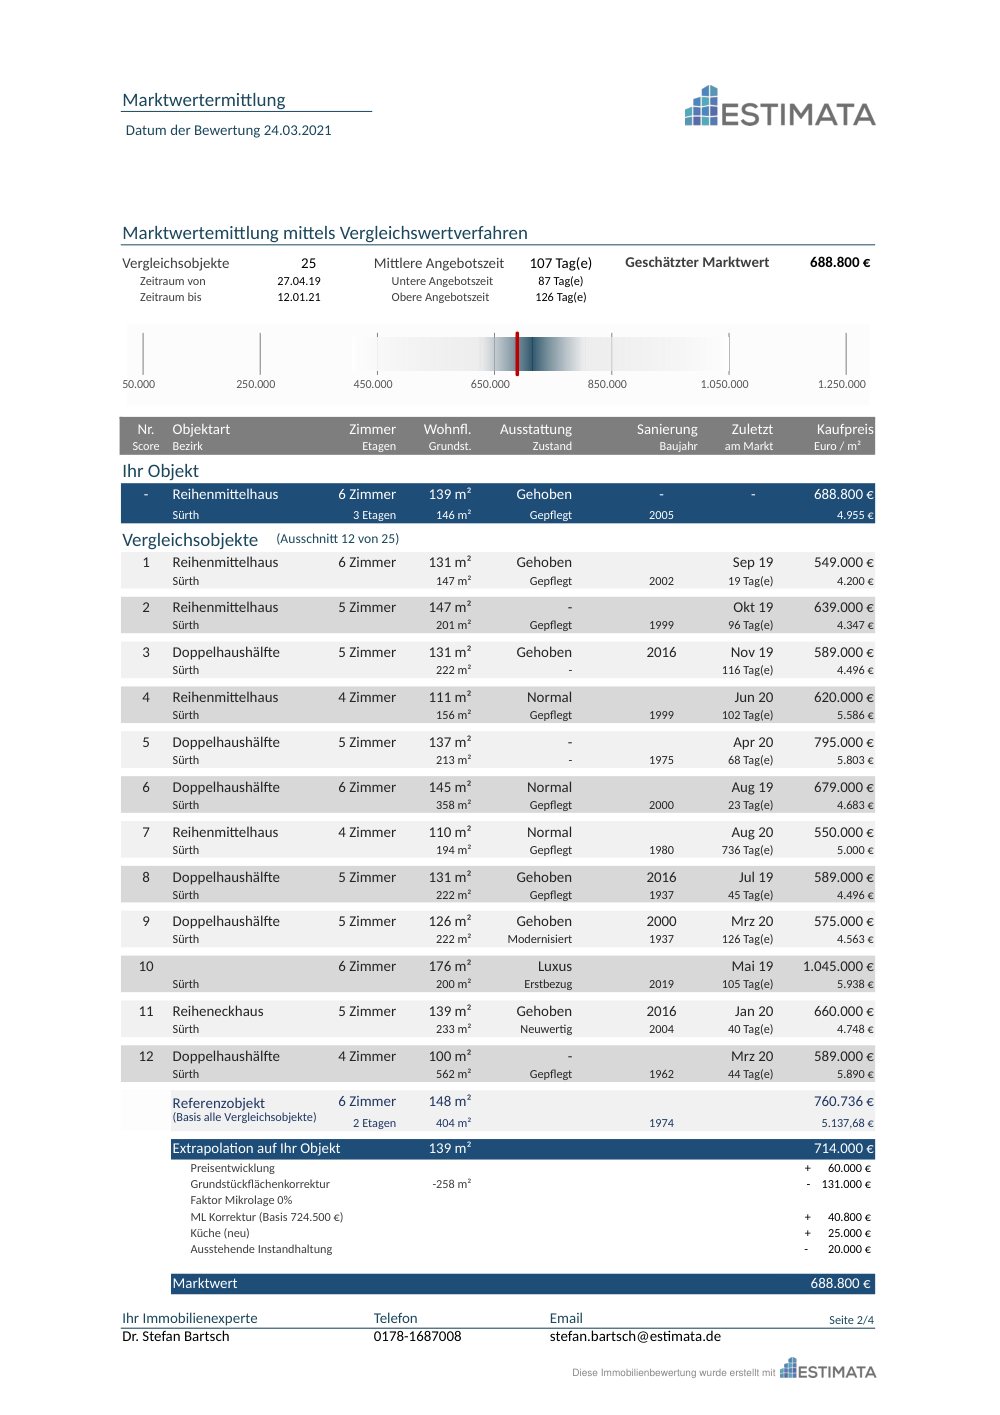Select "(Ausschnitt 12 von 25)" note
Viewport: 1000px width, 1415px height.
(x=338, y=539)
